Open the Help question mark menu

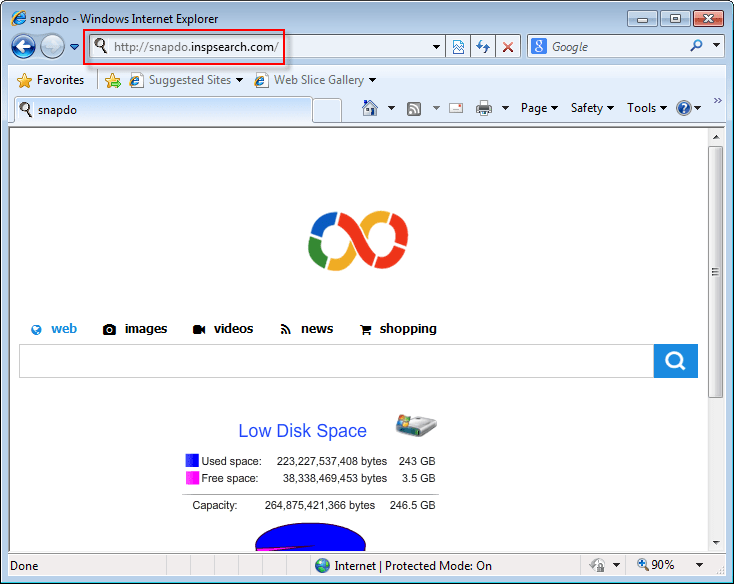point(689,108)
